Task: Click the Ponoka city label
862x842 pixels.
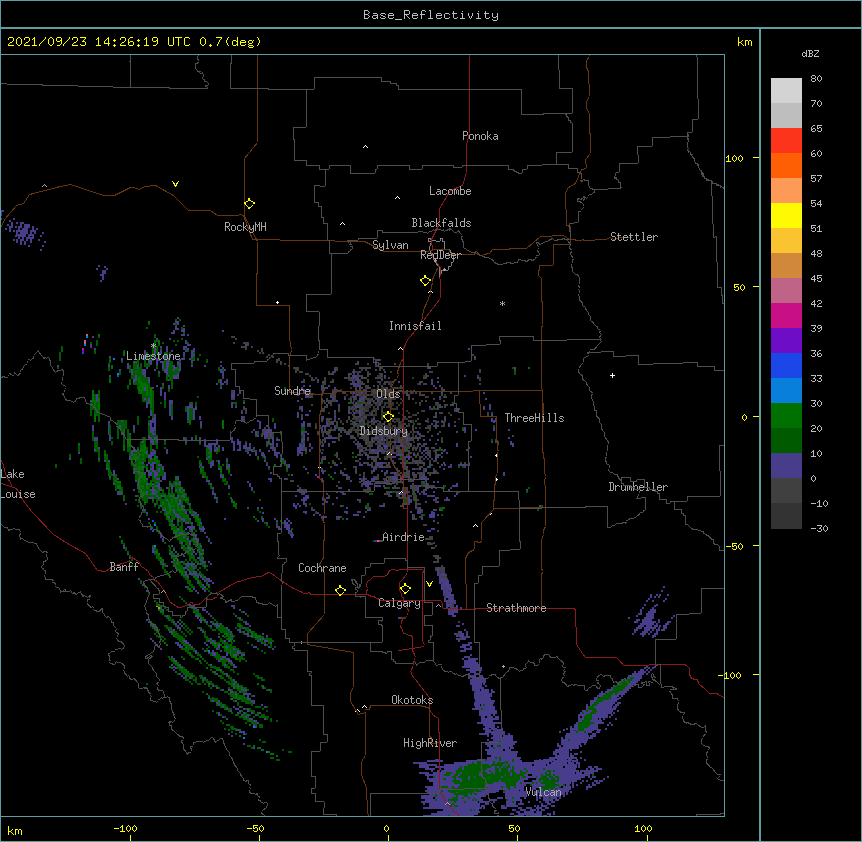Action: (x=480, y=136)
